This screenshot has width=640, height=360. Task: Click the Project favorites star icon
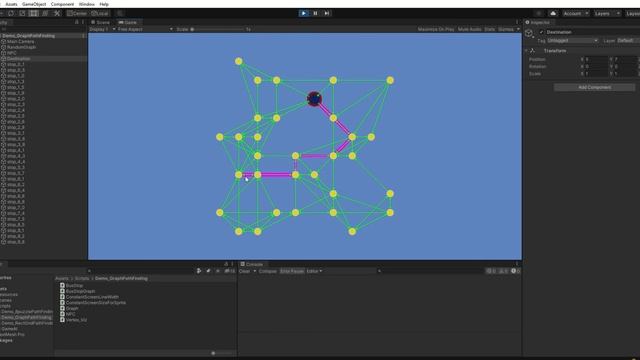pyautogui.click(x=218, y=271)
